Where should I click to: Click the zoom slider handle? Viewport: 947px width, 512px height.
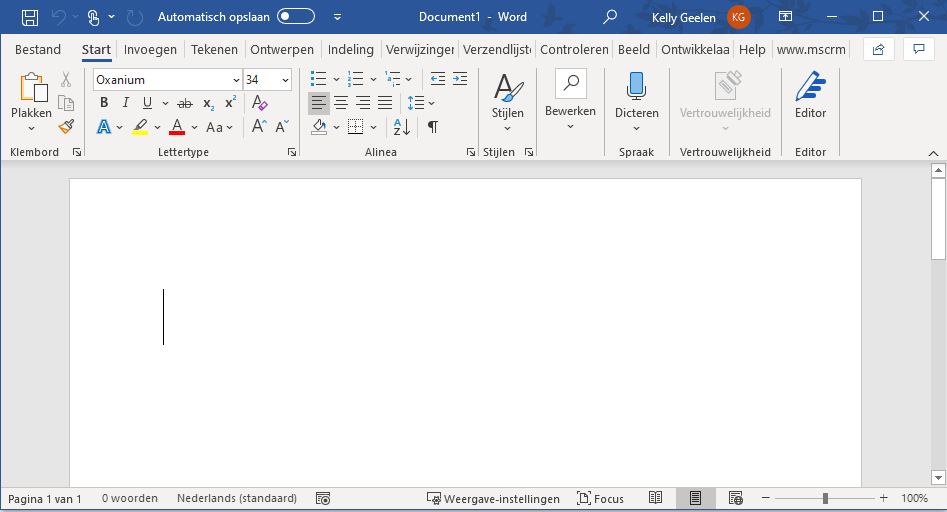[825, 498]
